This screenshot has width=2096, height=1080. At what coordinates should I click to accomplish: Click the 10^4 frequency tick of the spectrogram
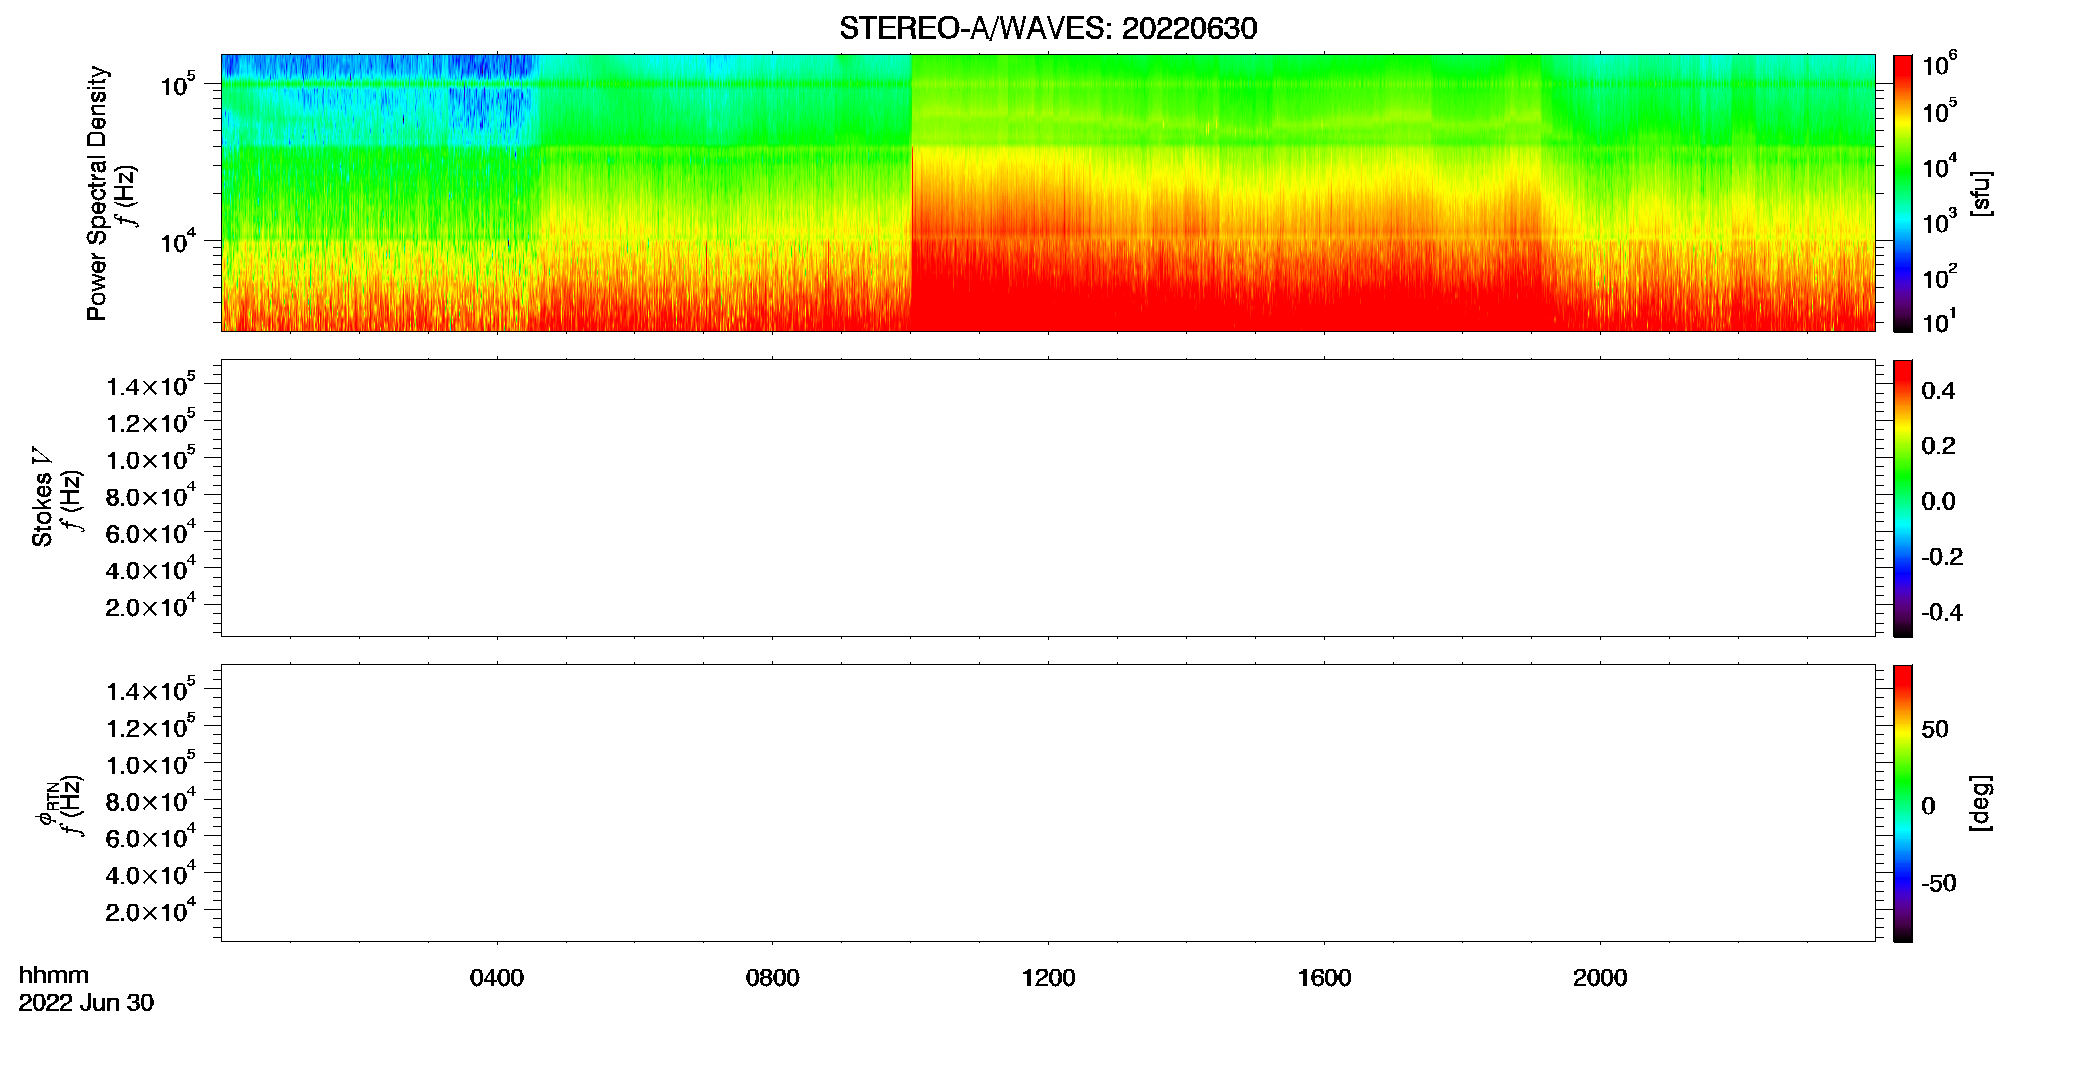coord(178,241)
